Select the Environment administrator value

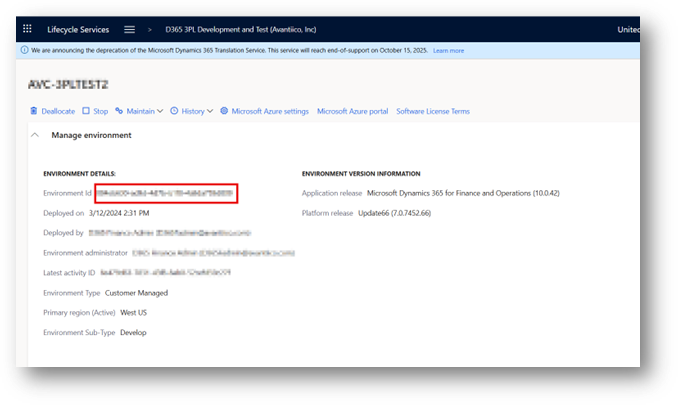(214, 253)
